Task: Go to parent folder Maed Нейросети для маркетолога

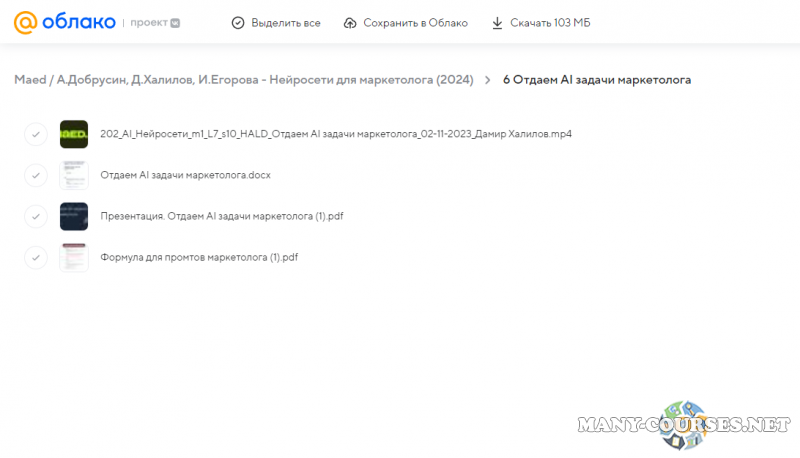Action: [244, 79]
